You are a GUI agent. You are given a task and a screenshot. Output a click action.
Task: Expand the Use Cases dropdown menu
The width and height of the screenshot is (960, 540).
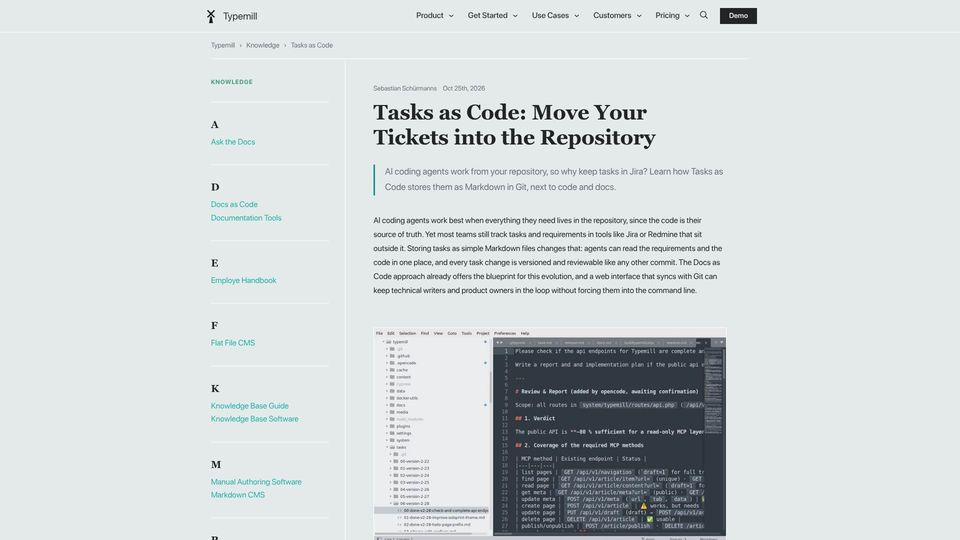(555, 16)
